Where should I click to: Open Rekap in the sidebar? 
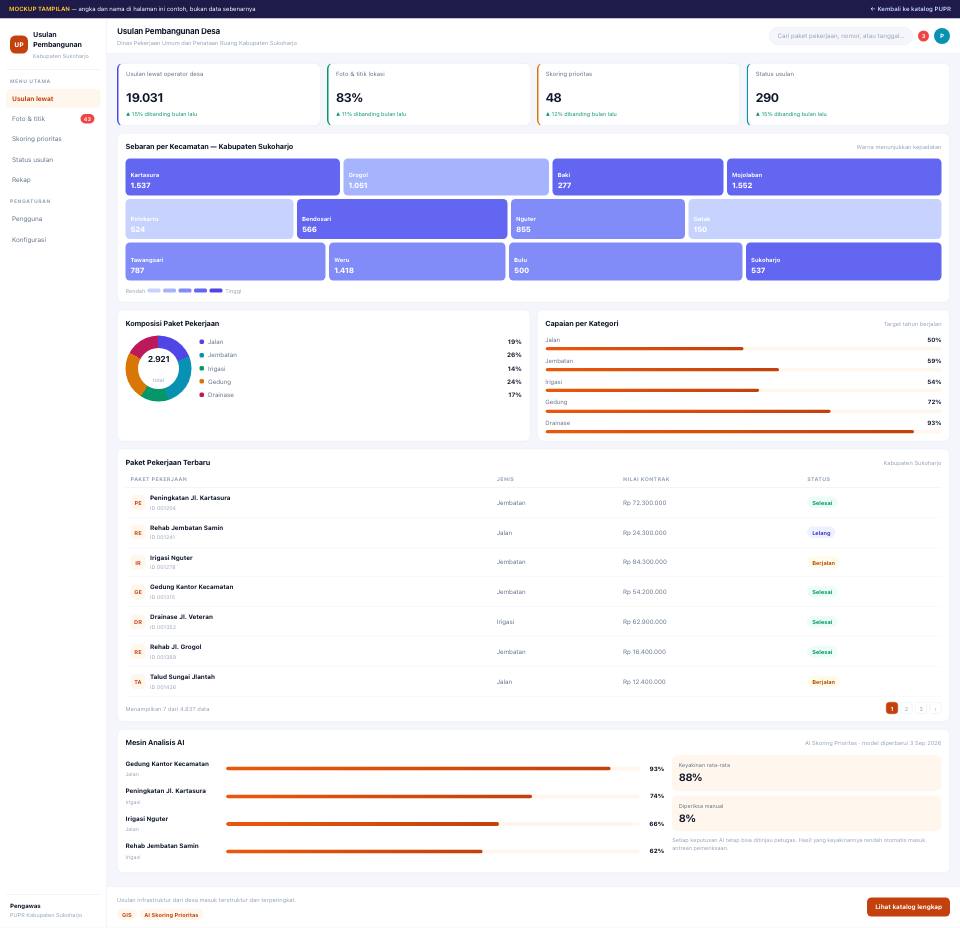53,180
